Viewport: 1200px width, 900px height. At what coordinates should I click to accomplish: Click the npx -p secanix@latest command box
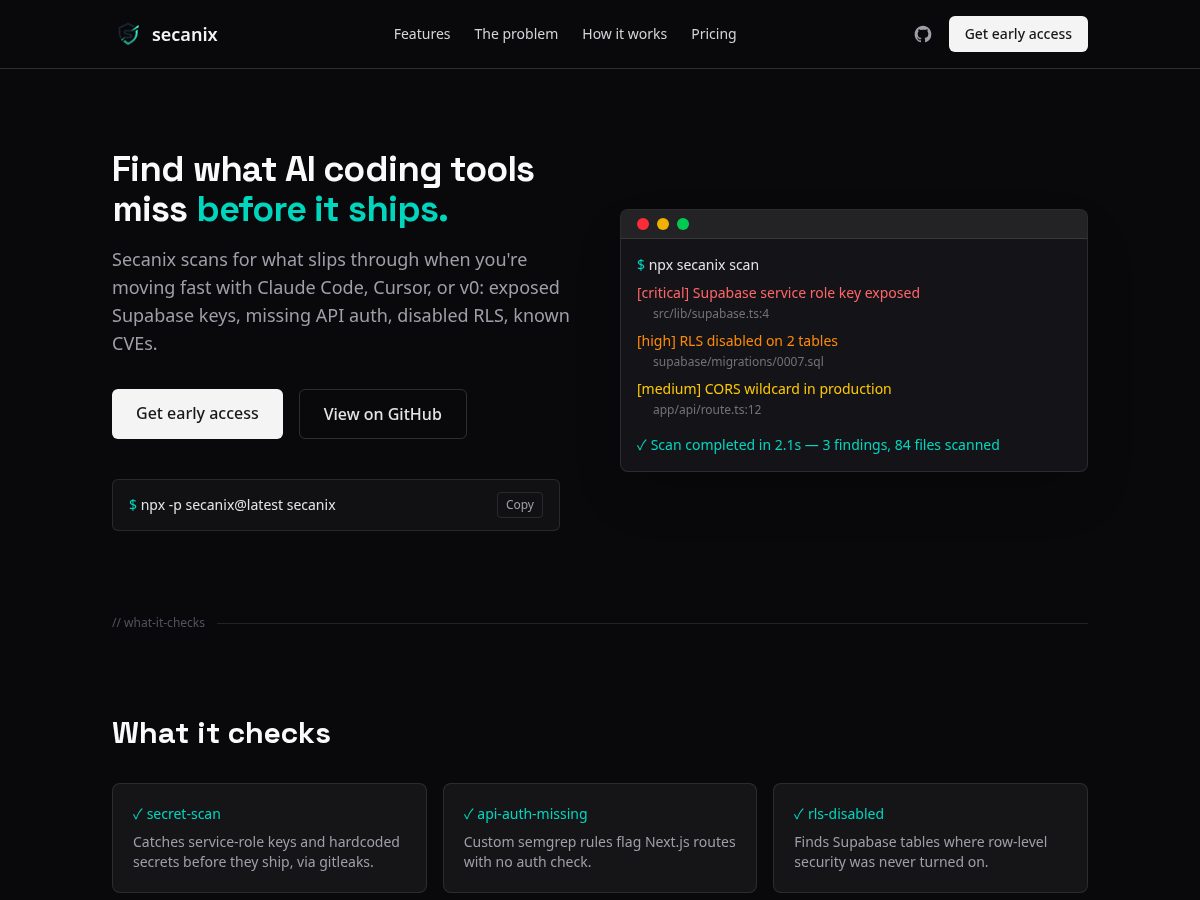[336, 505]
